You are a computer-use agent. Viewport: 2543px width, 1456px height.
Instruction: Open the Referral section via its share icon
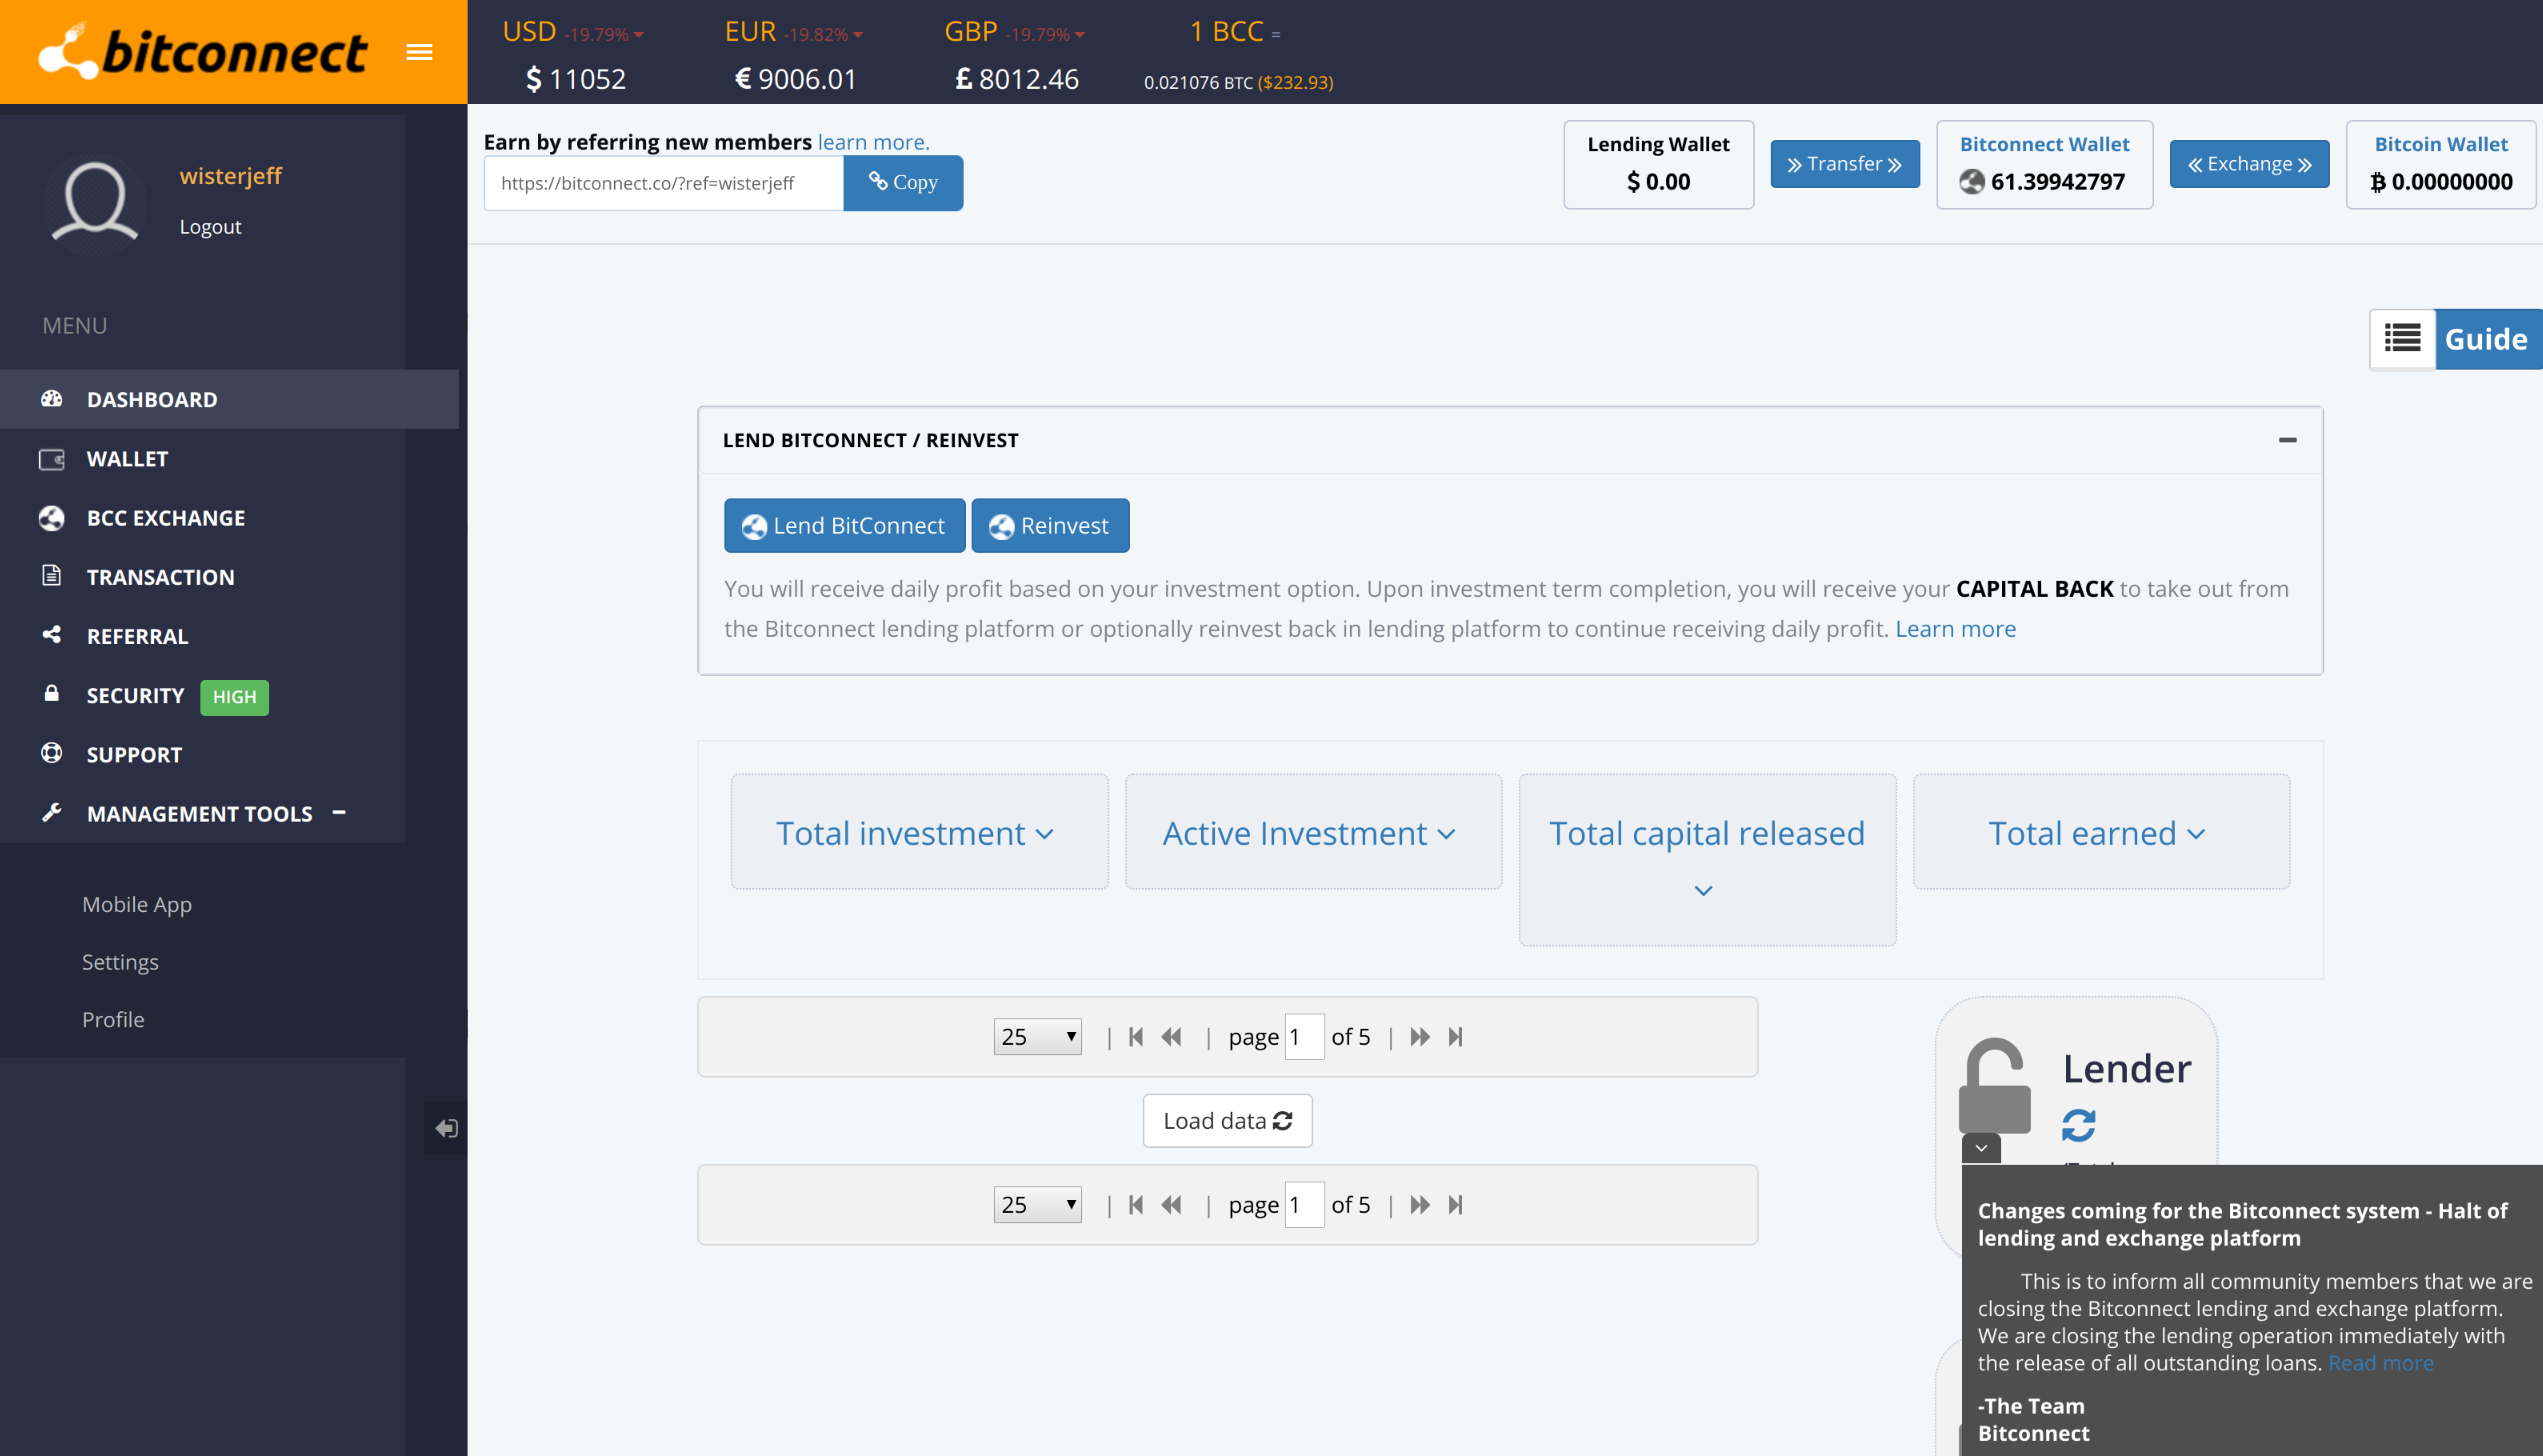click(x=52, y=635)
